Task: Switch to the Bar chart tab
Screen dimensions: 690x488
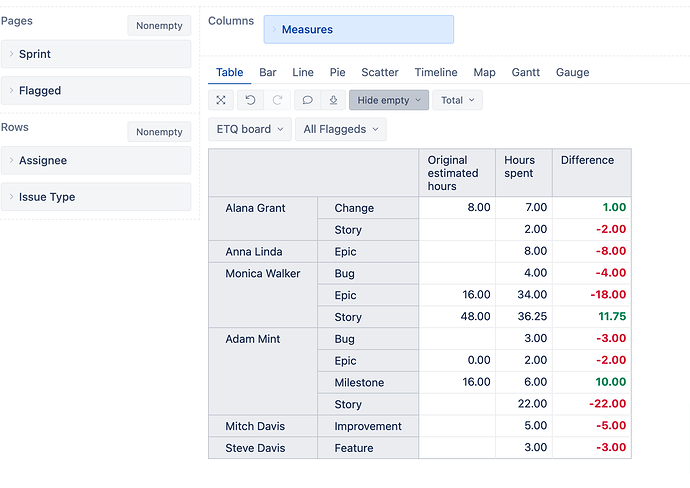Action: point(268,72)
